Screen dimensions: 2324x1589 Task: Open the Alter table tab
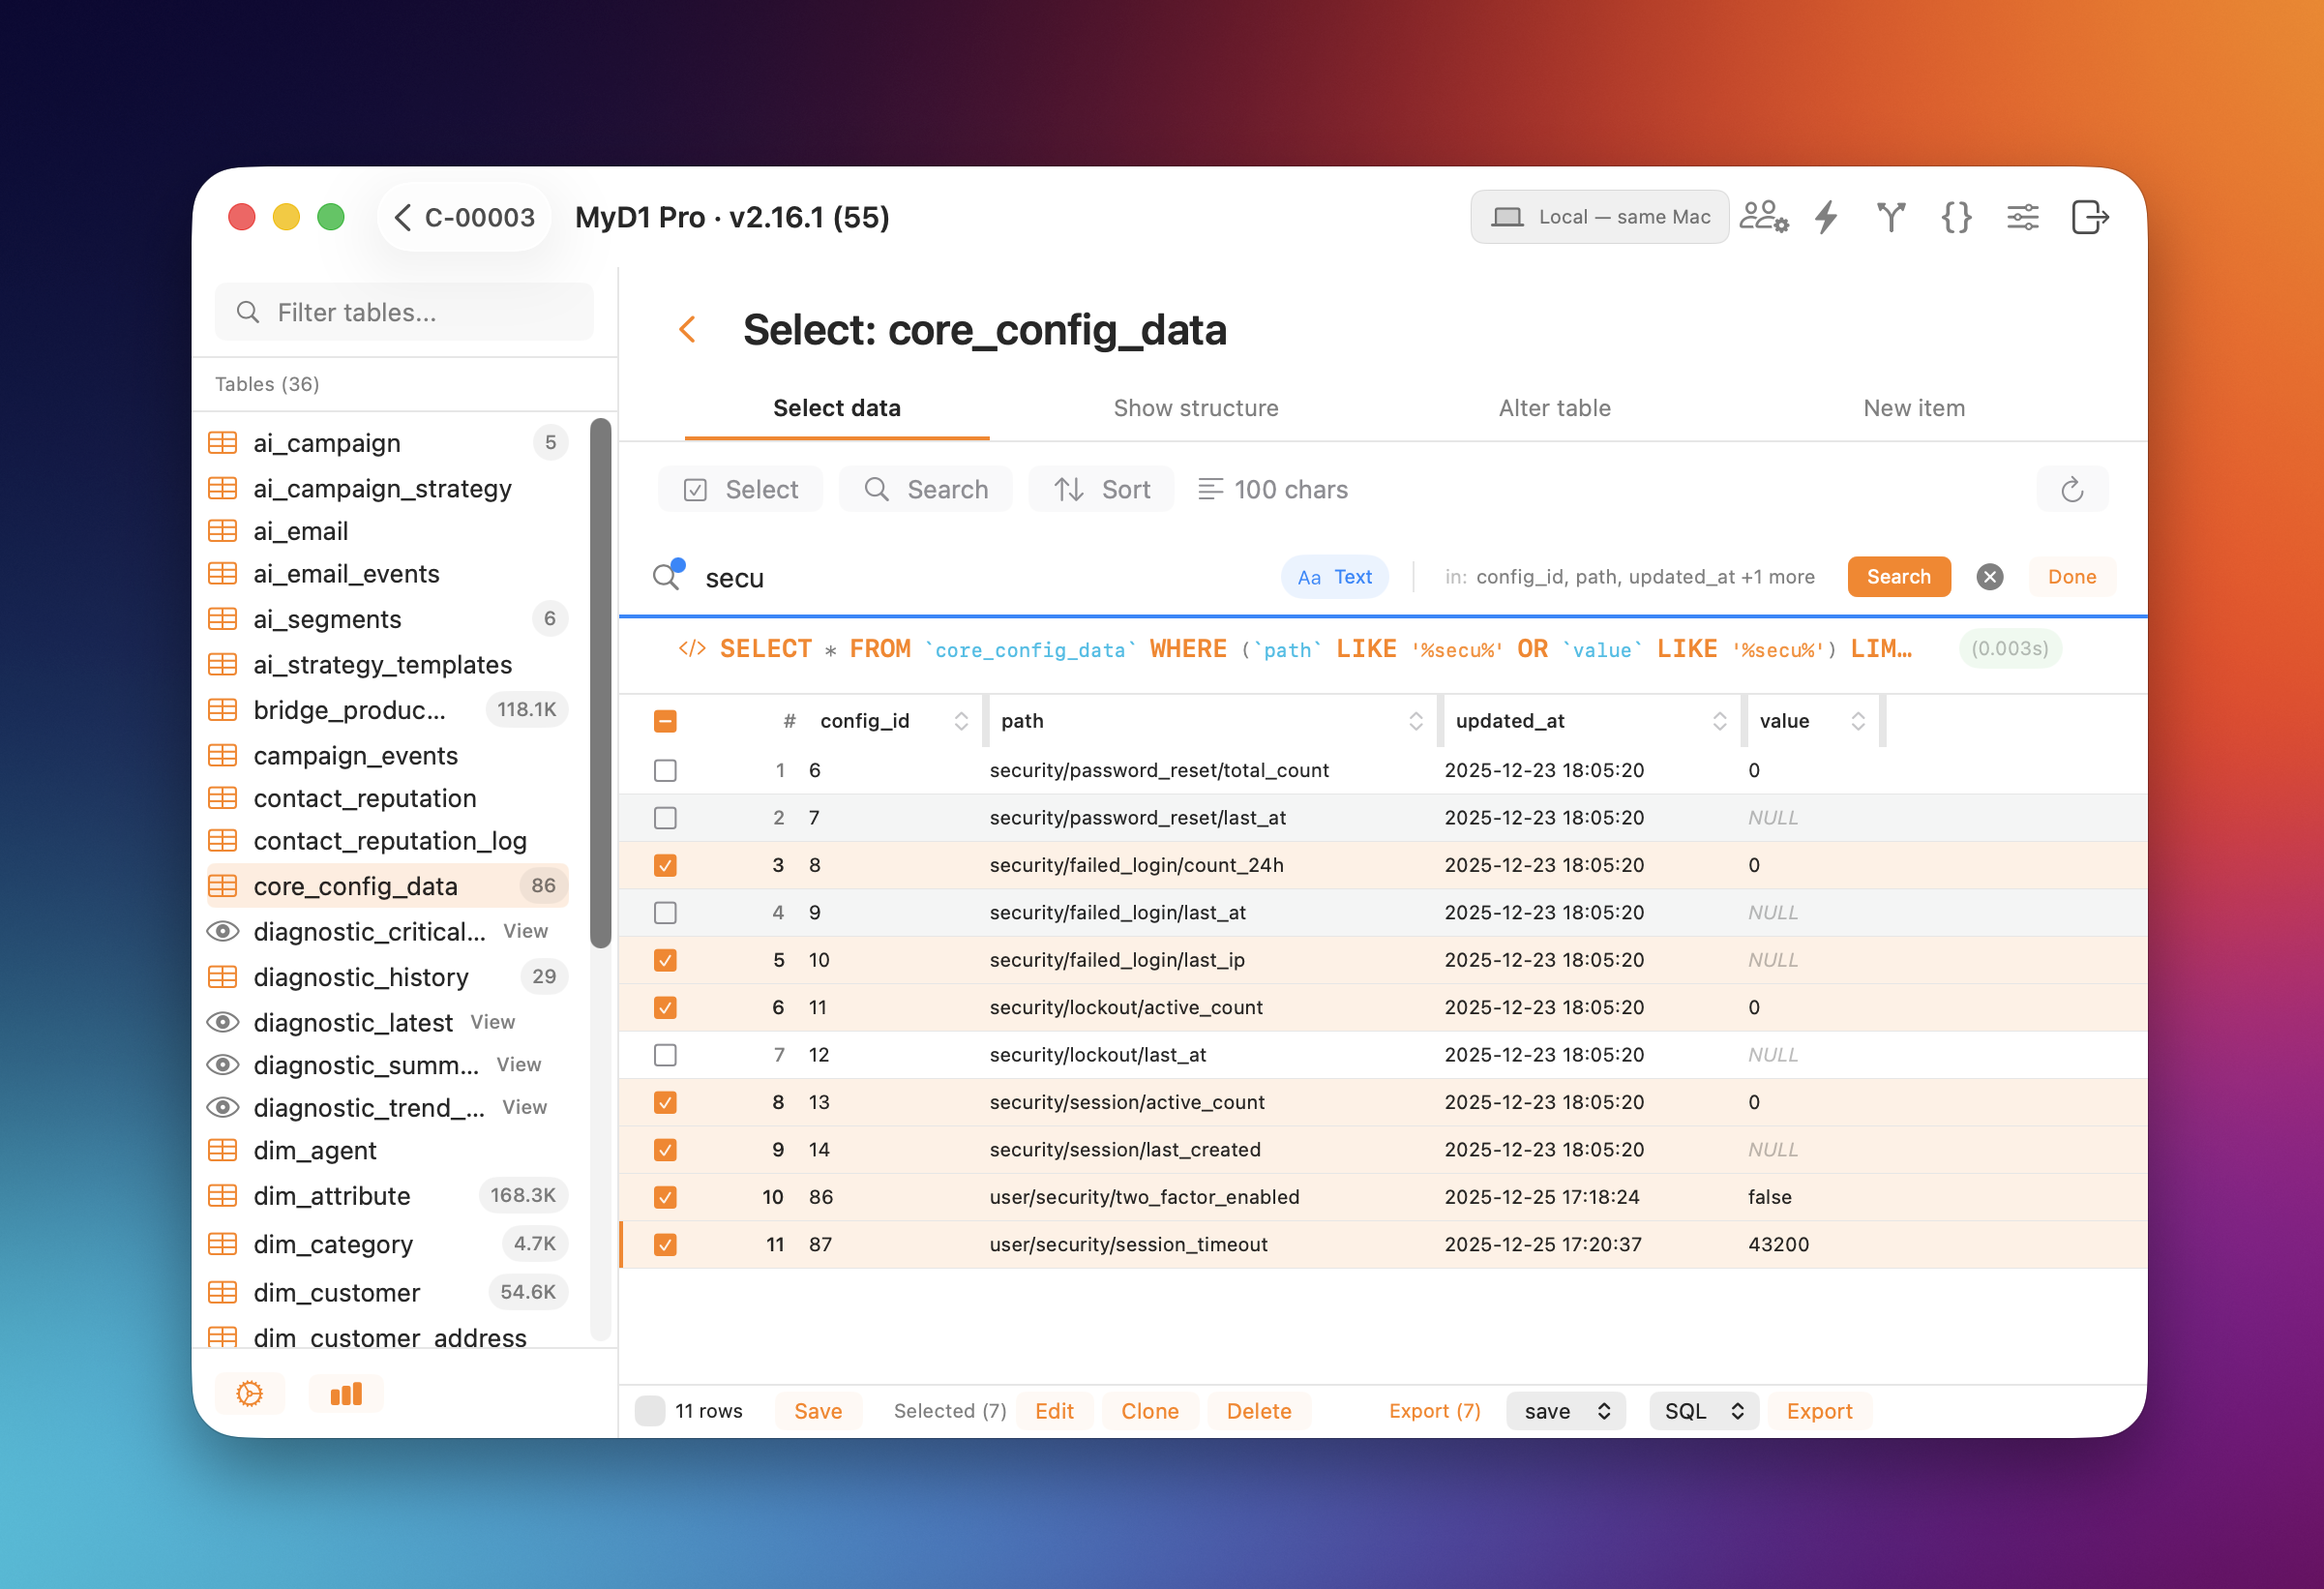pos(1555,408)
